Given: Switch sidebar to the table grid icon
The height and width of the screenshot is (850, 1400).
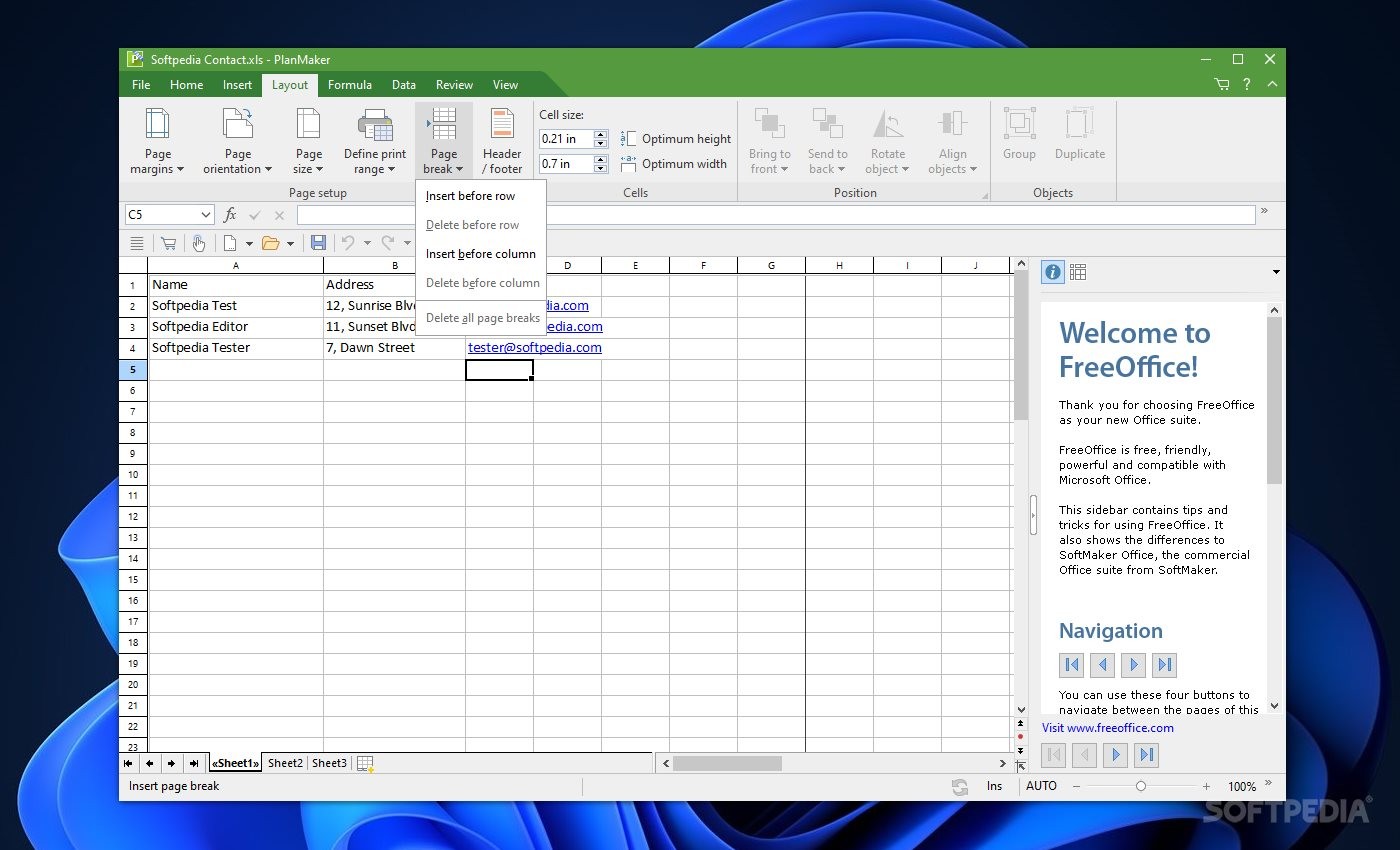Looking at the screenshot, I should [1078, 272].
